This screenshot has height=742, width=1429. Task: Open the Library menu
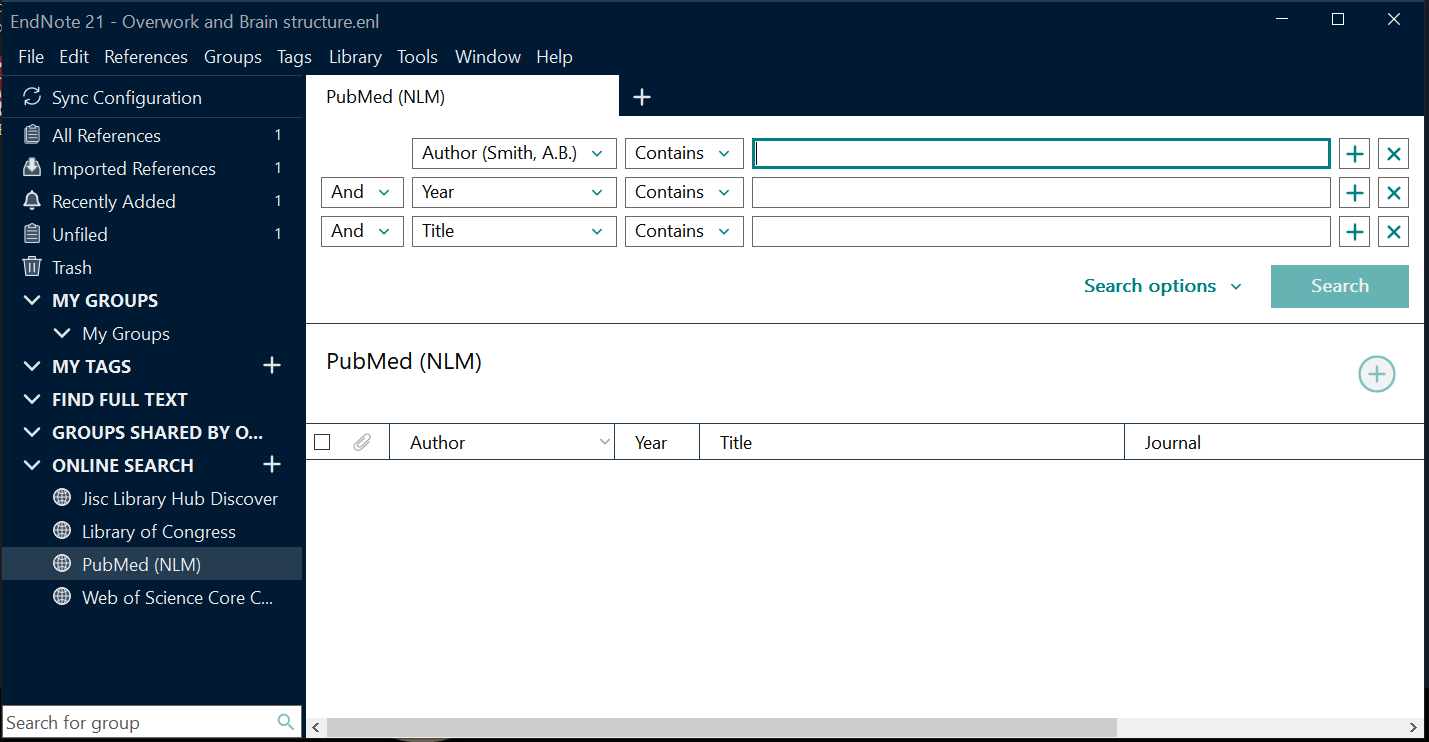[355, 57]
